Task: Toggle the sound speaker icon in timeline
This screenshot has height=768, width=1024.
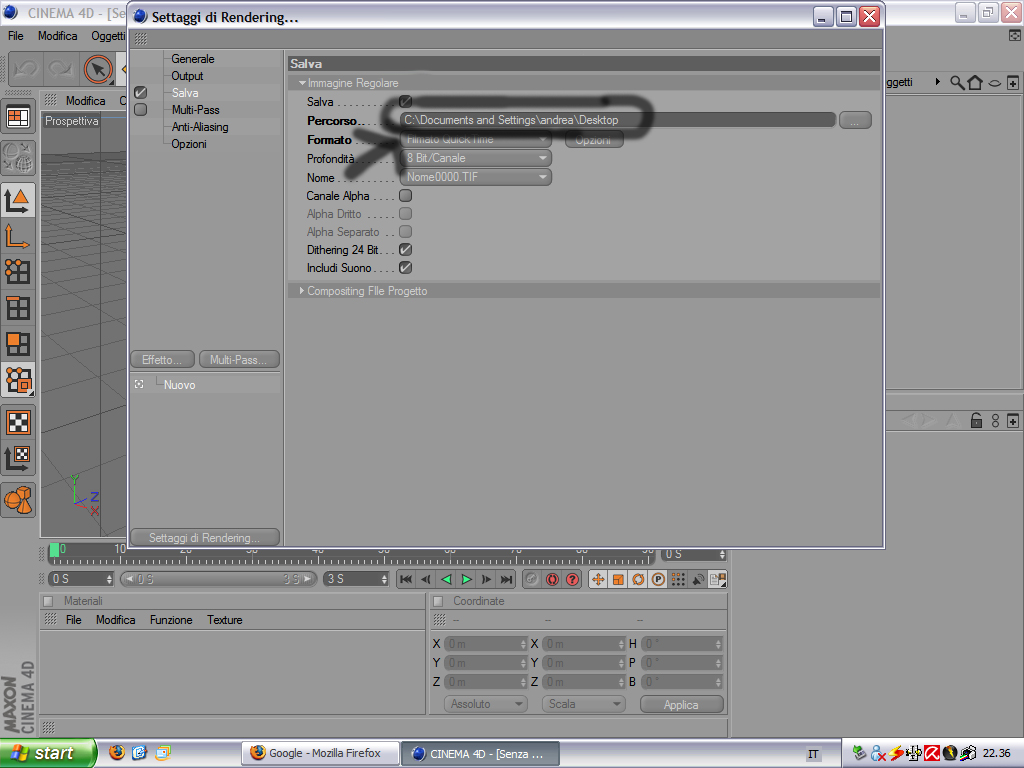Action: [698, 579]
